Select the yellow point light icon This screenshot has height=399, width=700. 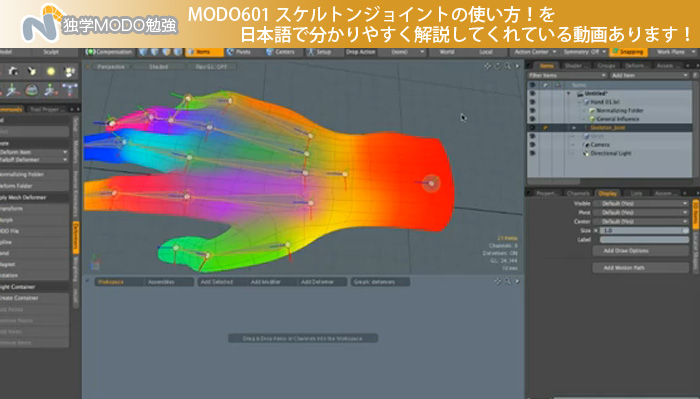pos(50,71)
